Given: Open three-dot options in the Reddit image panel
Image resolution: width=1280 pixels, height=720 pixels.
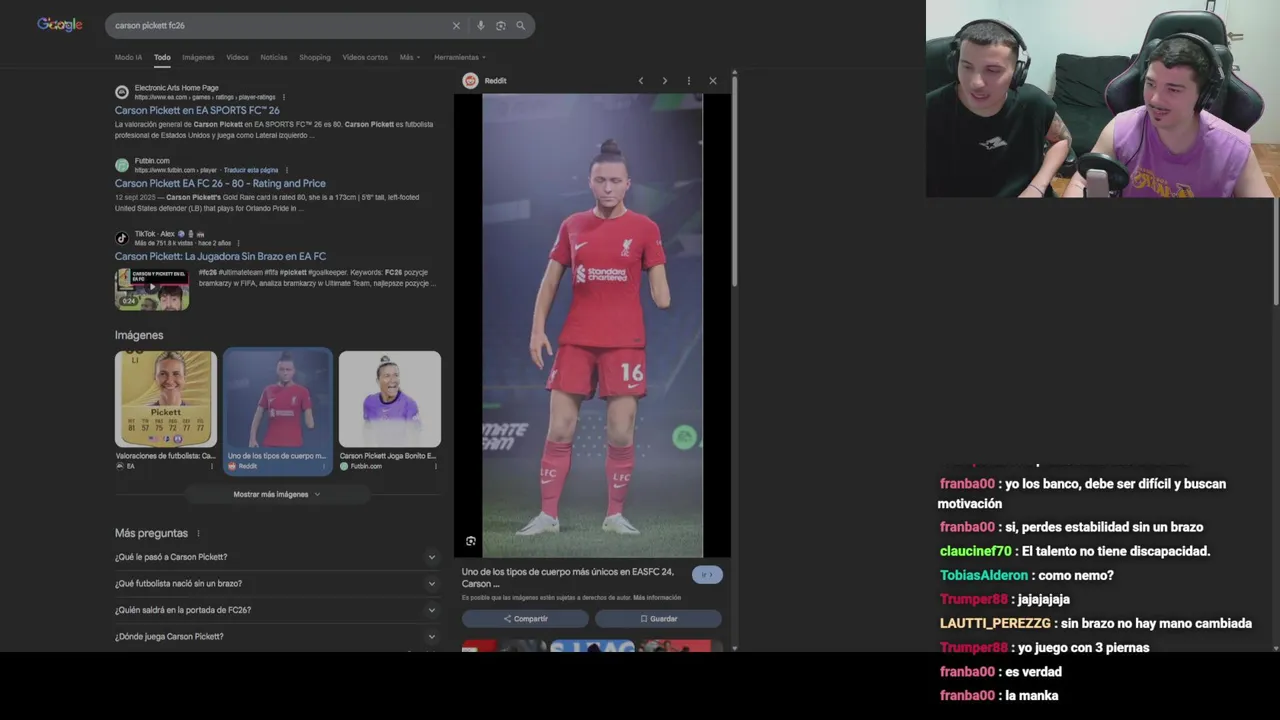Looking at the screenshot, I should click(688, 81).
